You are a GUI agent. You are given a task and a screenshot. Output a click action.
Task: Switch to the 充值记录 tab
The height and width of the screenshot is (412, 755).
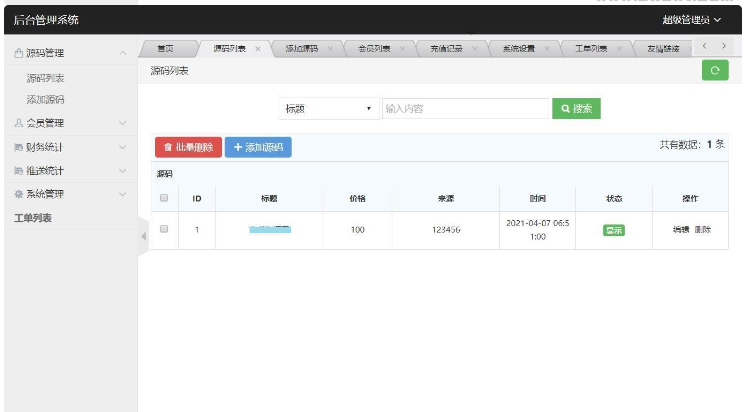pos(446,49)
